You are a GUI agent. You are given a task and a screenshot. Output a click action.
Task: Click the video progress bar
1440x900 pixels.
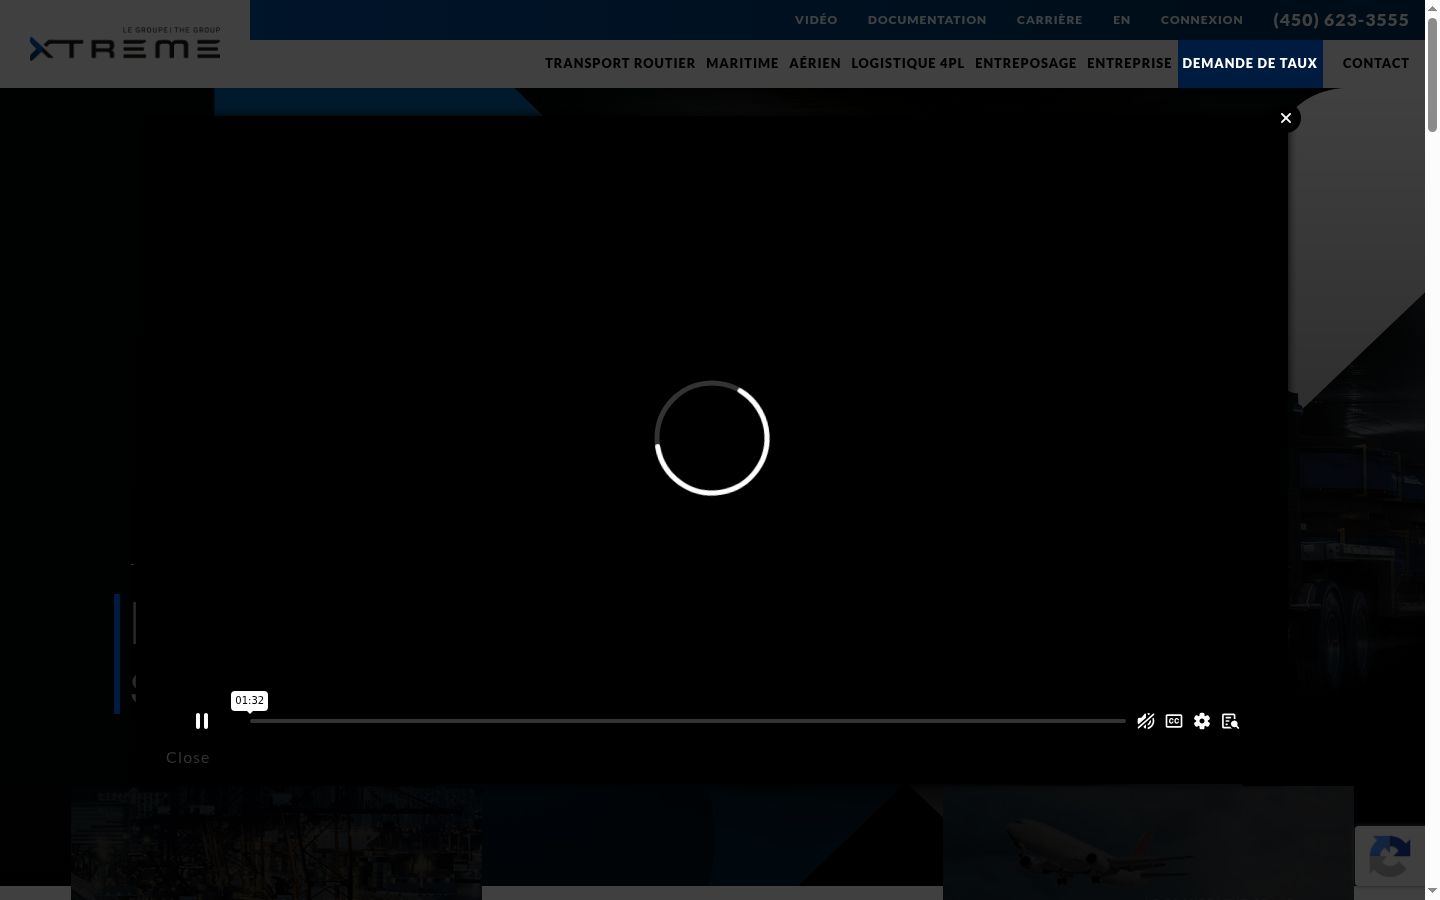coord(688,721)
